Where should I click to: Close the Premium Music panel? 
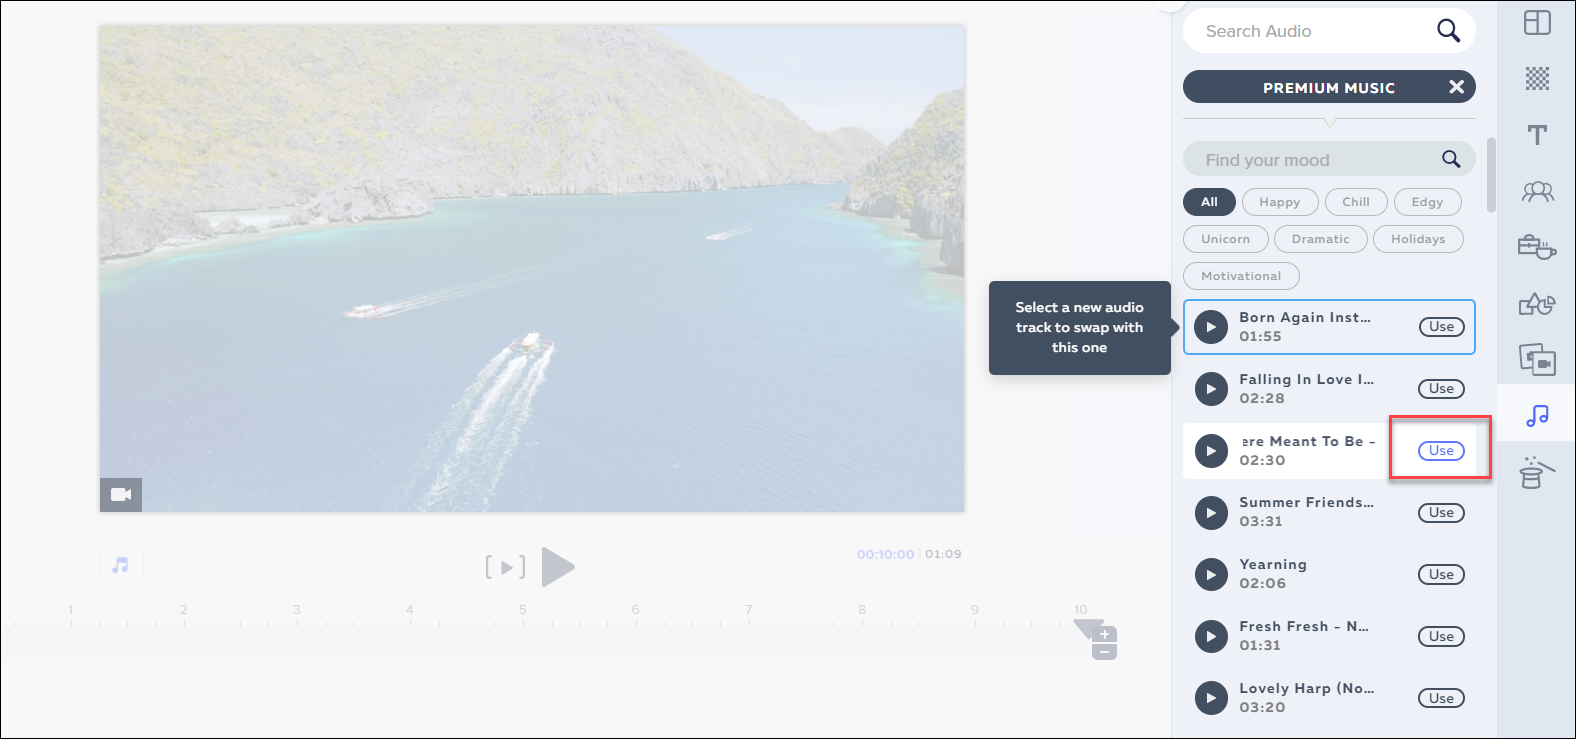[1456, 87]
